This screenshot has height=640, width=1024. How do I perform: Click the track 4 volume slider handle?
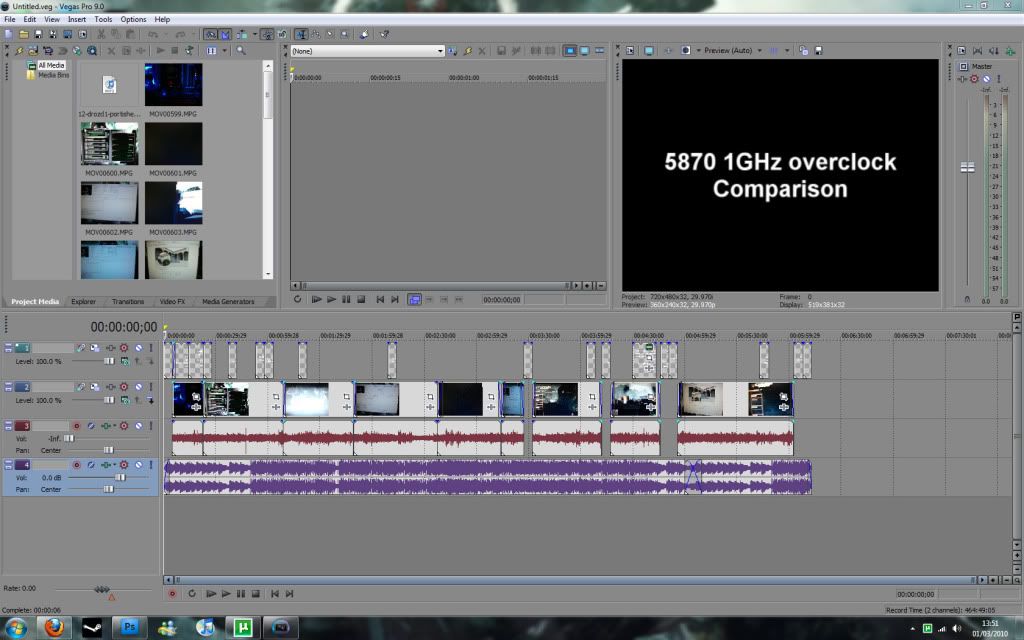tap(120, 478)
